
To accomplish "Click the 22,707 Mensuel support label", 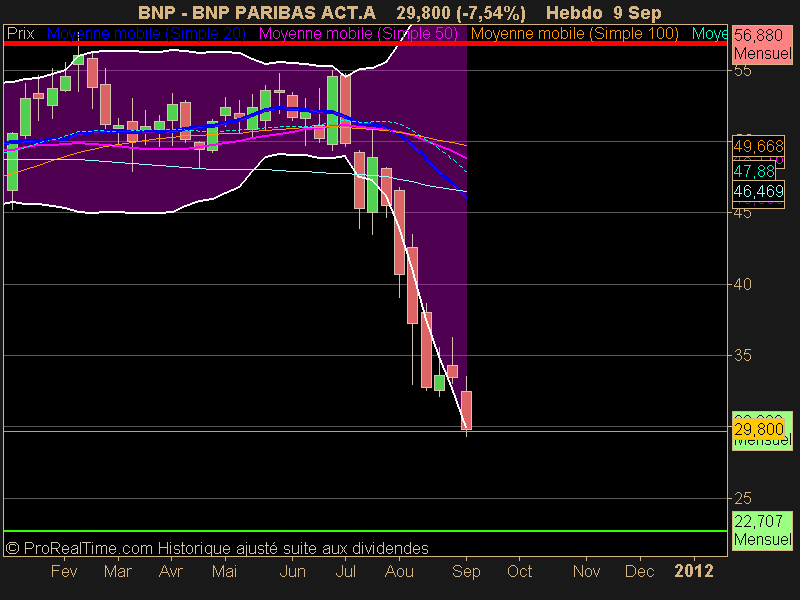I will click(762, 531).
